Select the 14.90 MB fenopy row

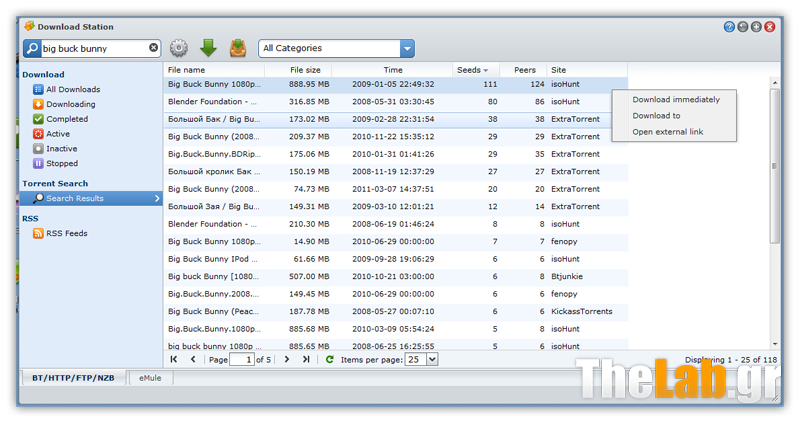tap(396, 241)
